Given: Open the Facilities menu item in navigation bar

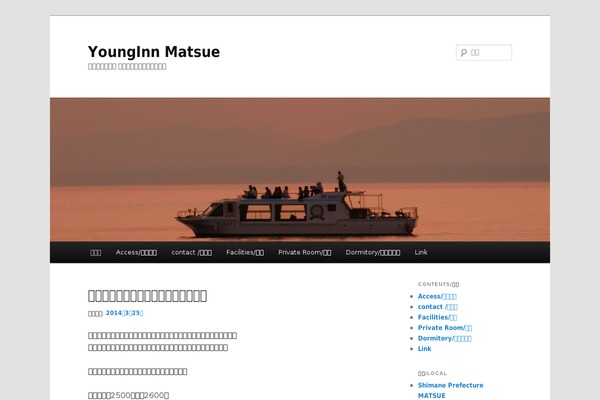Looking at the screenshot, I should pos(245,253).
